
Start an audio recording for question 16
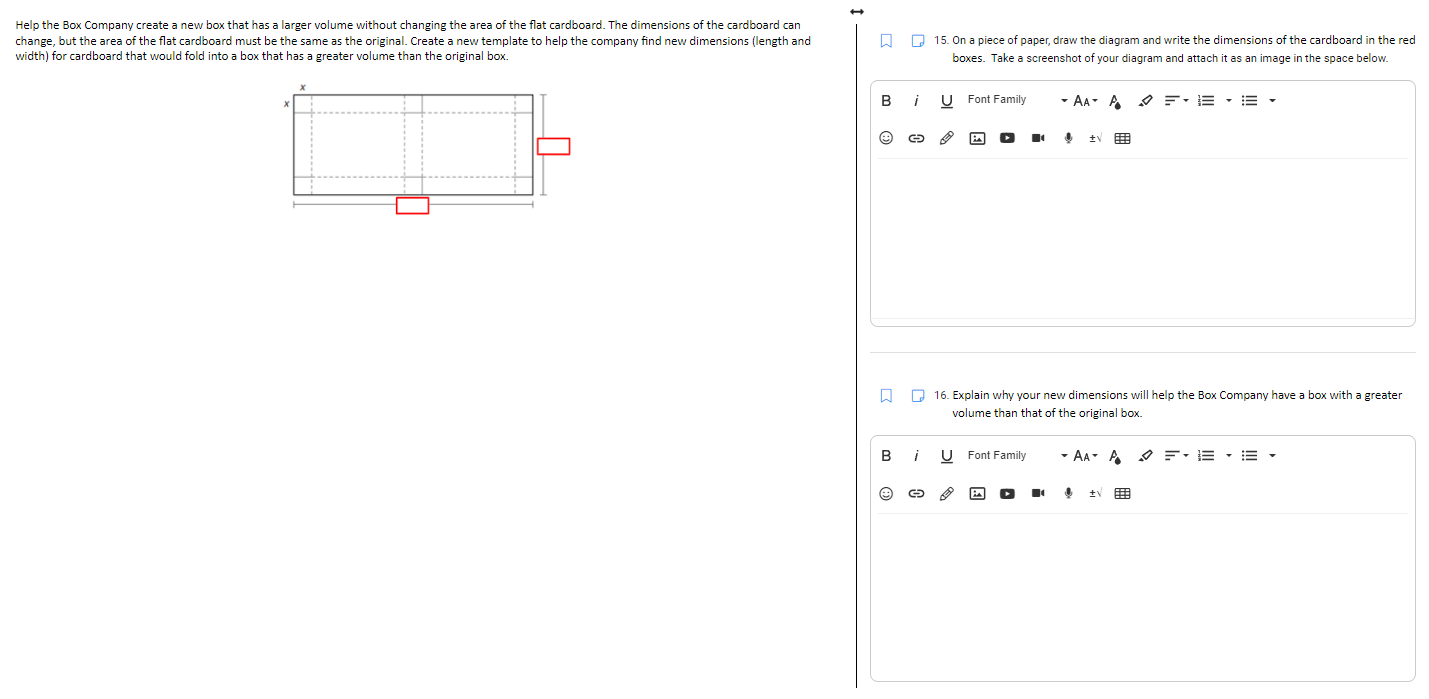click(x=1068, y=493)
